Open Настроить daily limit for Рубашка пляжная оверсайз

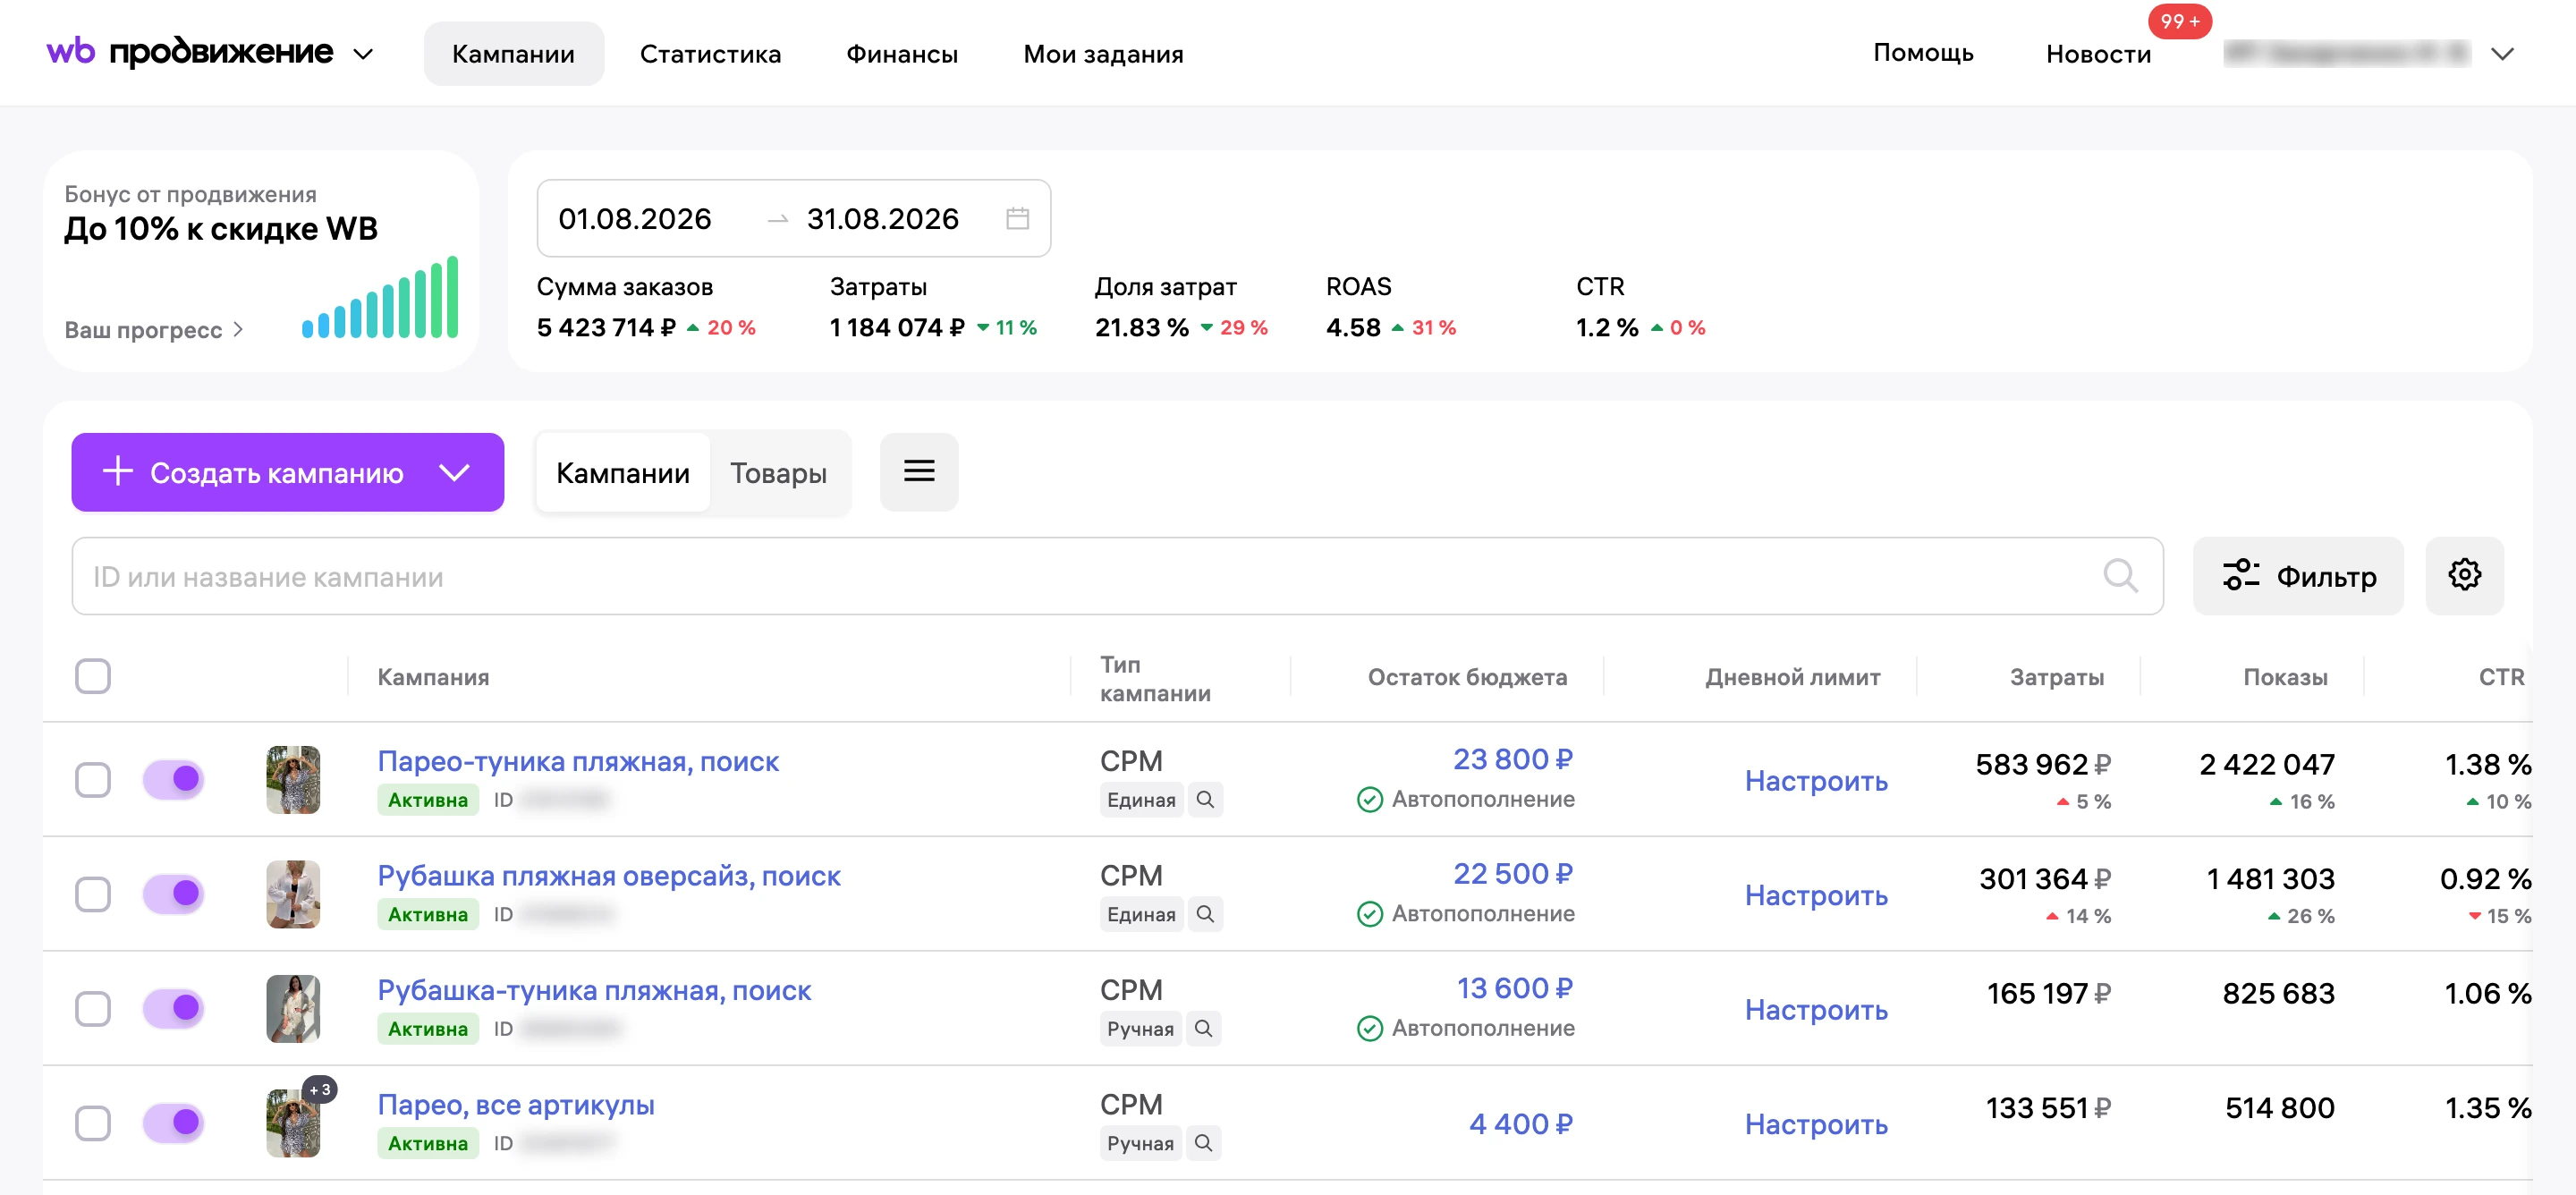click(1816, 895)
